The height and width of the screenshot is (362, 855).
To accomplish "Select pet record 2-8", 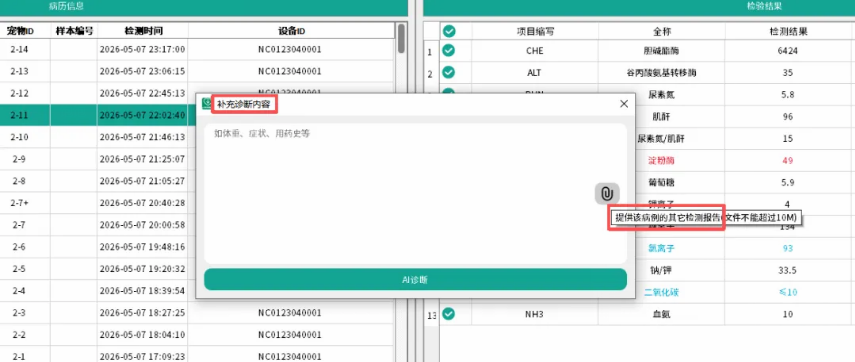I will (x=20, y=181).
